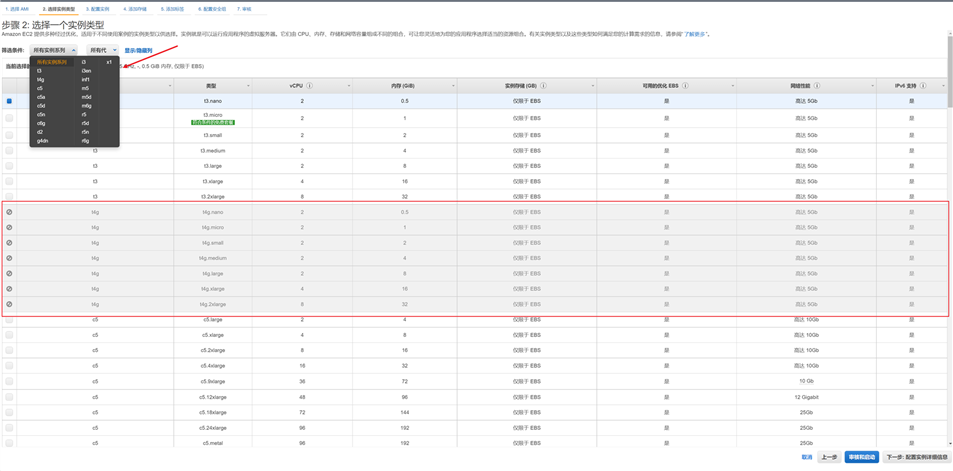The width and height of the screenshot is (953, 471).
Task: Click the disabled icon on the t4g.xlarge row
Action: click(x=9, y=289)
